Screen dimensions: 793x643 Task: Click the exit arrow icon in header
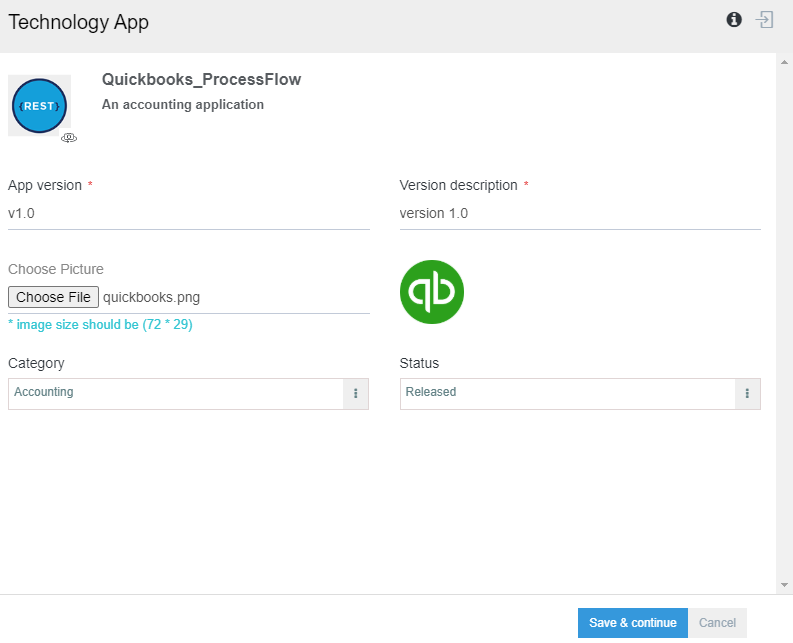pyautogui.click(x=764, y=20)
